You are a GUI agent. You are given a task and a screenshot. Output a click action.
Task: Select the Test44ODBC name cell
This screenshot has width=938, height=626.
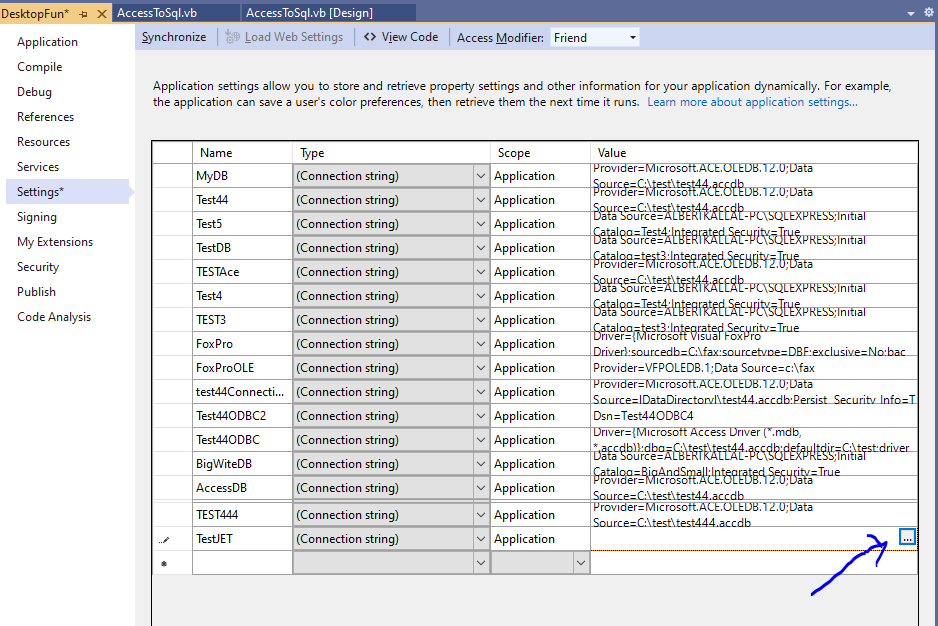[x=242, y=440]
